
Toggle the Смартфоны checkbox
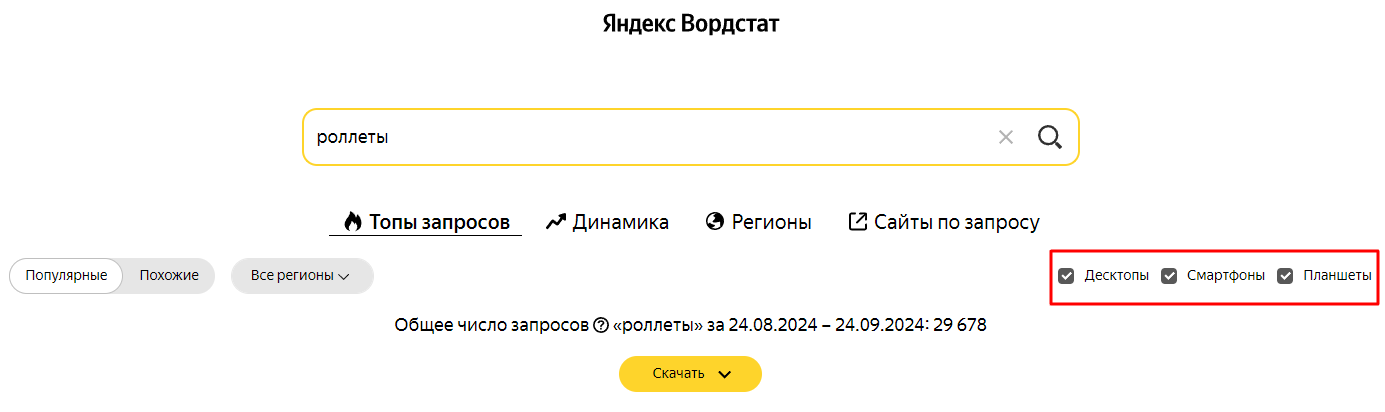click(1169, 275)
